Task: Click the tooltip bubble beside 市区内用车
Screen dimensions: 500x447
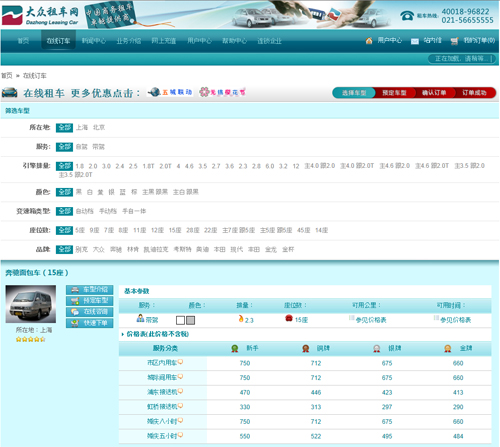Action: click(x=180, y=362)
